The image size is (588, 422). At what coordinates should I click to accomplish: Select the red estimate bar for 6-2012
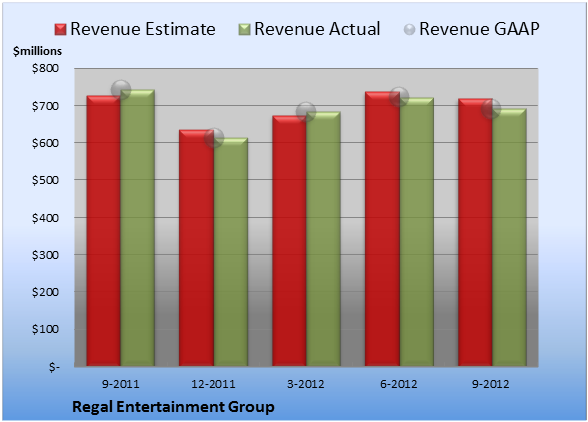(x=382, y=229)
